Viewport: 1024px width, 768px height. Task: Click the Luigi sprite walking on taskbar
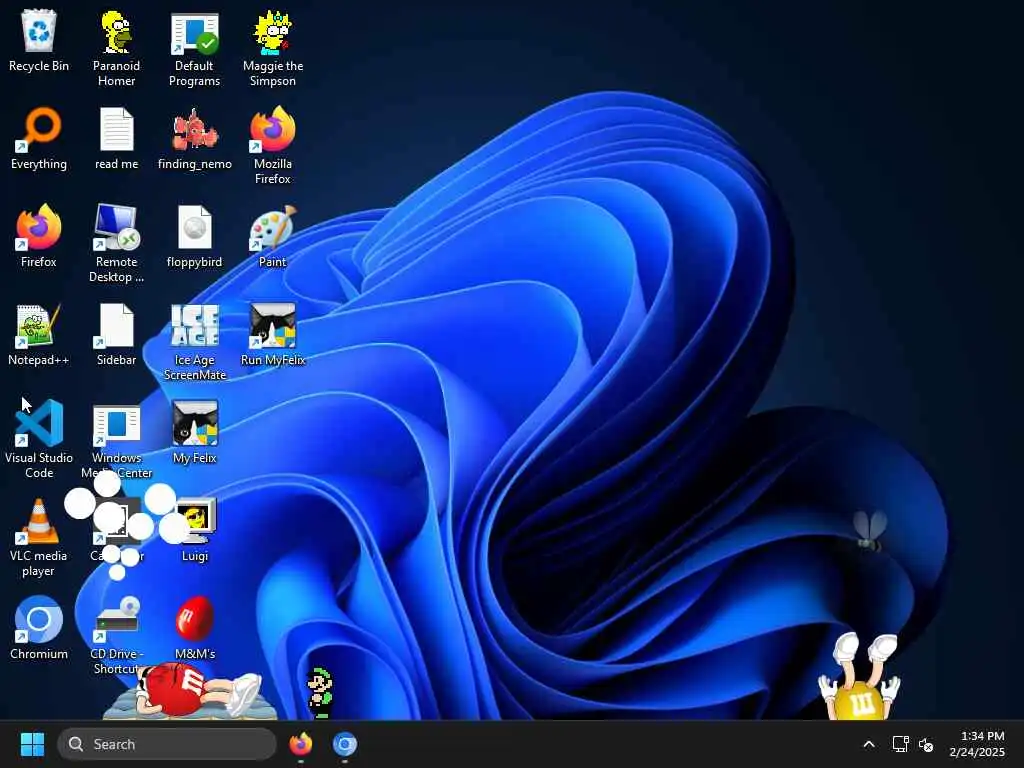tap(320, 693)
